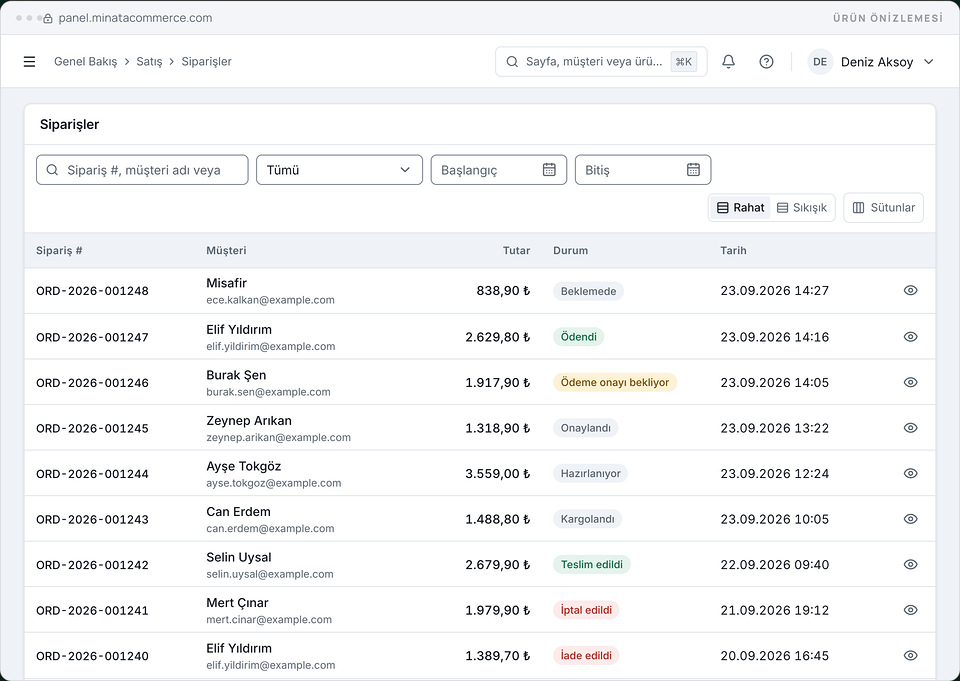Open the hamburger navigation menu
Screen dimensions: 960x681
coord(29,62)
